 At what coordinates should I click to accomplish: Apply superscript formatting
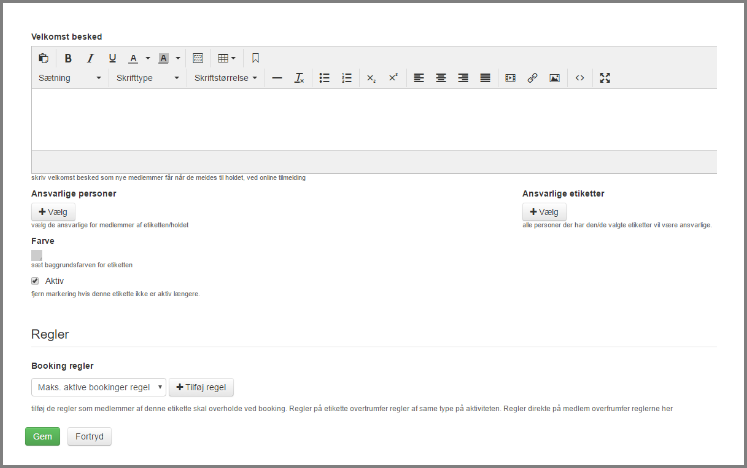click(393, 78)
